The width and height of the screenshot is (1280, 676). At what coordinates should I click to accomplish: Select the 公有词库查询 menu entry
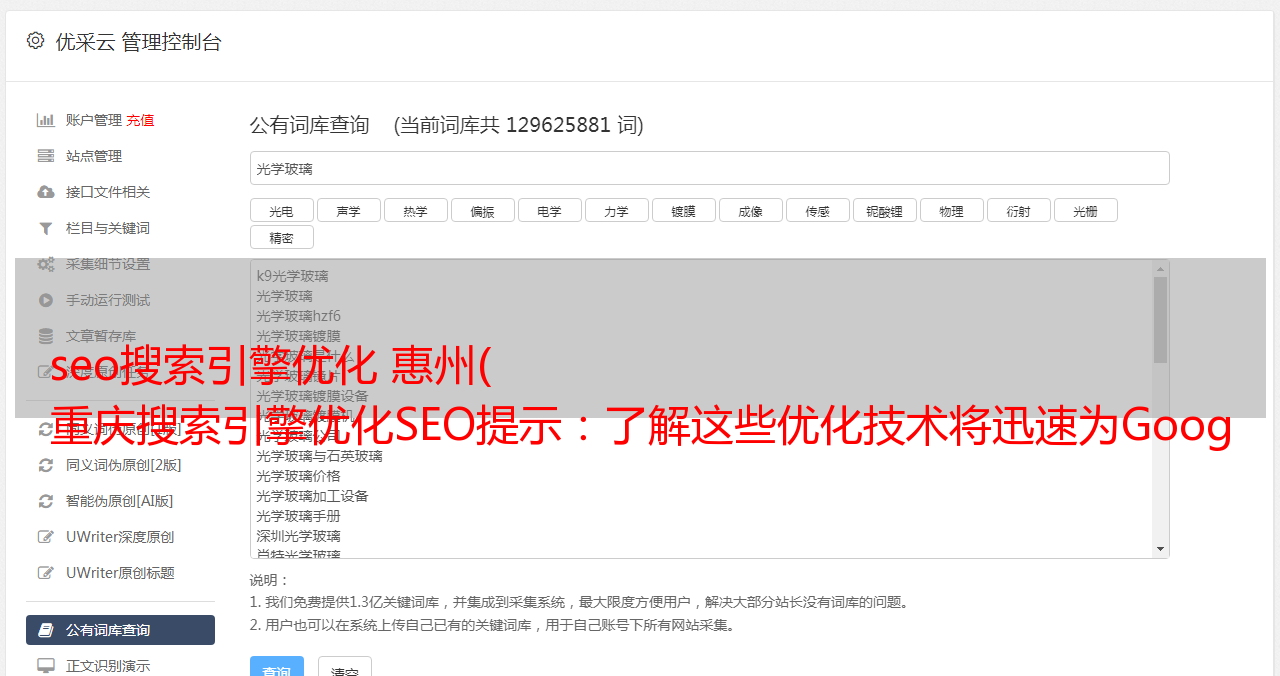tap(120, 630)
